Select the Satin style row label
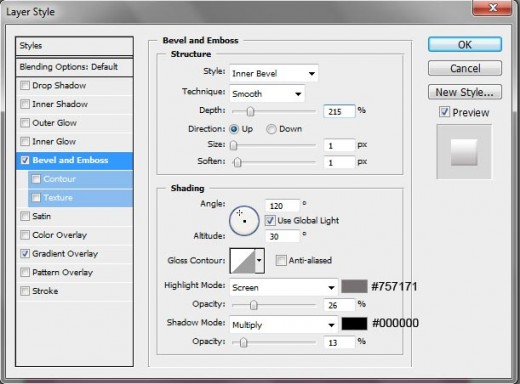The height and width of the screenshot is (384, 520). [42, 216]
